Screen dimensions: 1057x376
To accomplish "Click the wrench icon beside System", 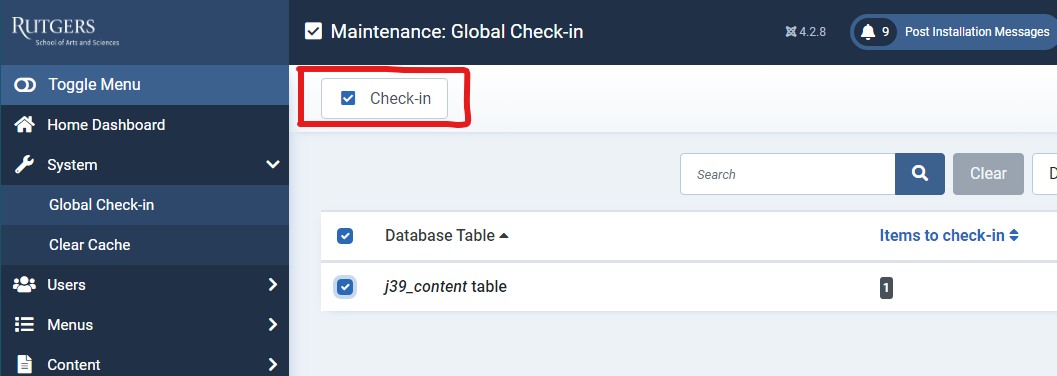I will coord(24,164).
